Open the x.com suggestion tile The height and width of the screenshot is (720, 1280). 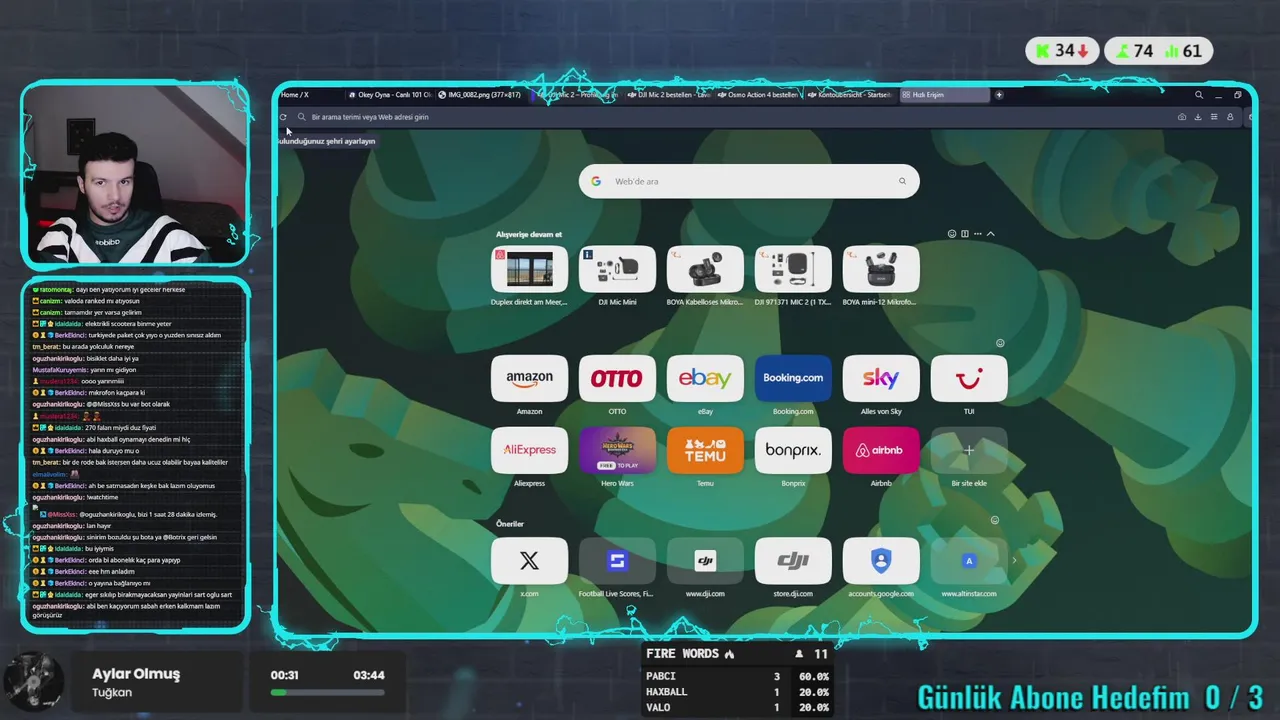pos(529,561)
